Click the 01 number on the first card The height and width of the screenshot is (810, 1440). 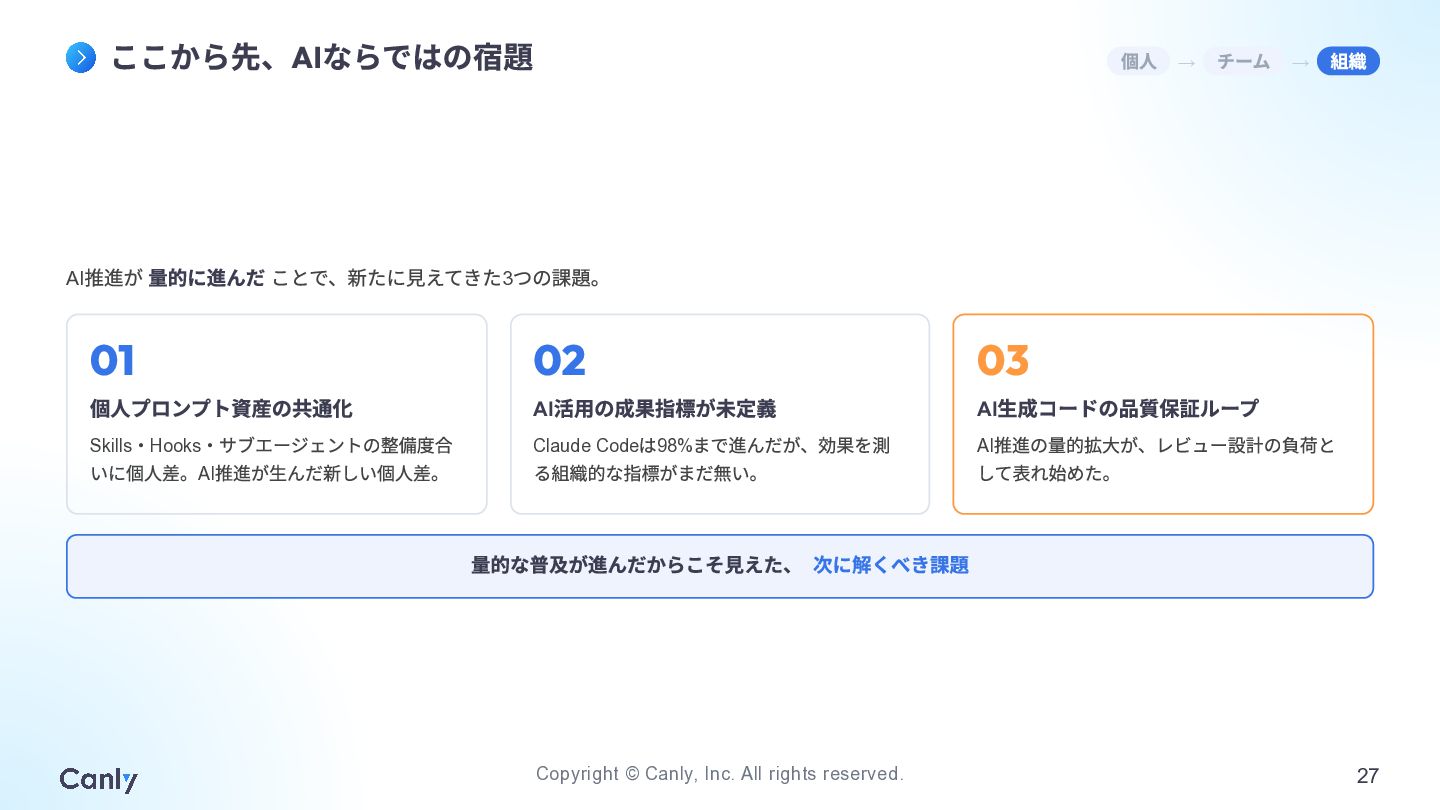pyautogui.click(x=112, y=361)
